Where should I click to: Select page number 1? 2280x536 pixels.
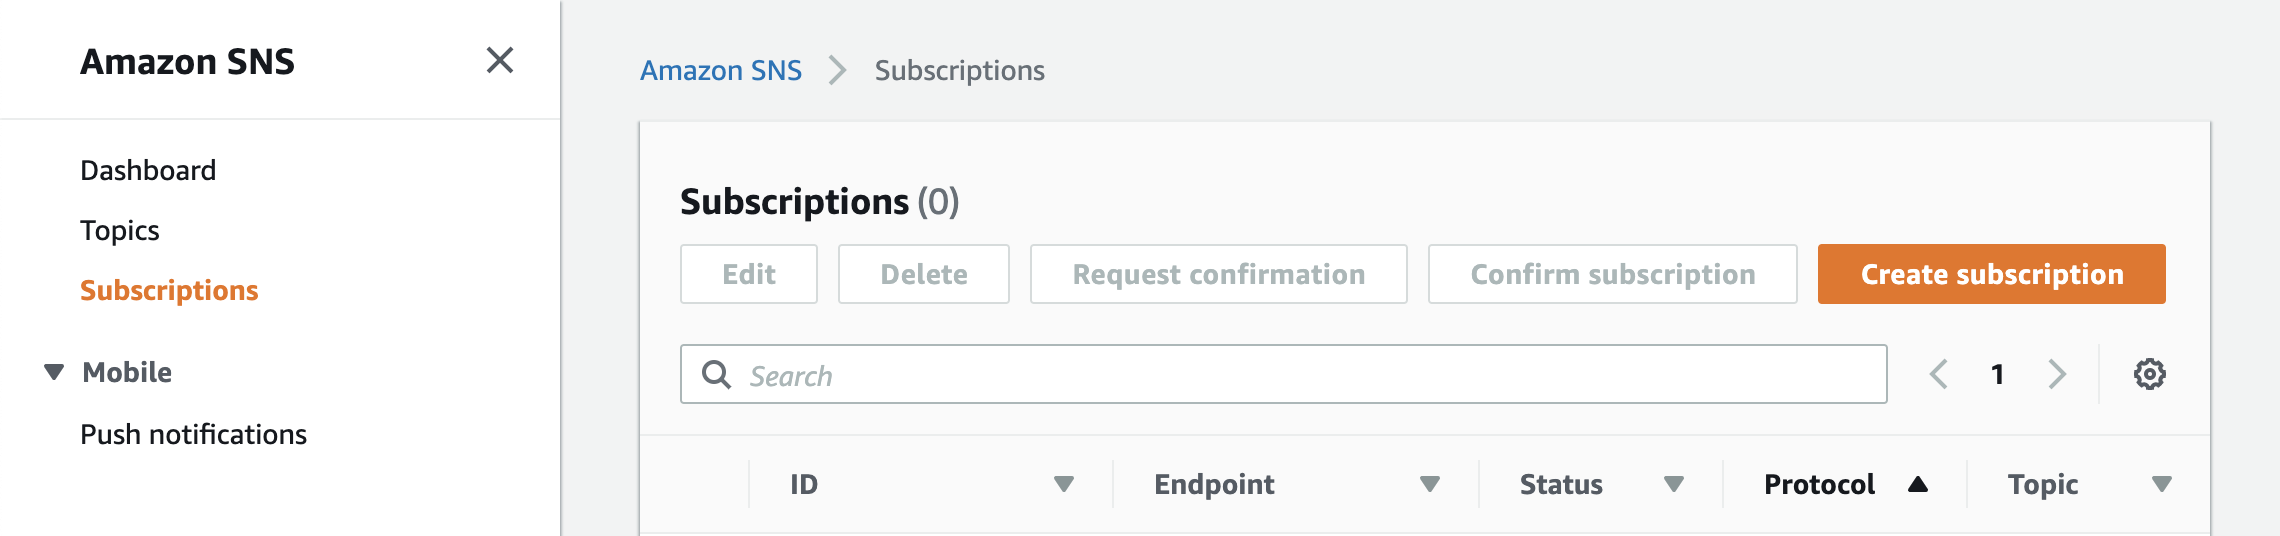[1997, 374]
